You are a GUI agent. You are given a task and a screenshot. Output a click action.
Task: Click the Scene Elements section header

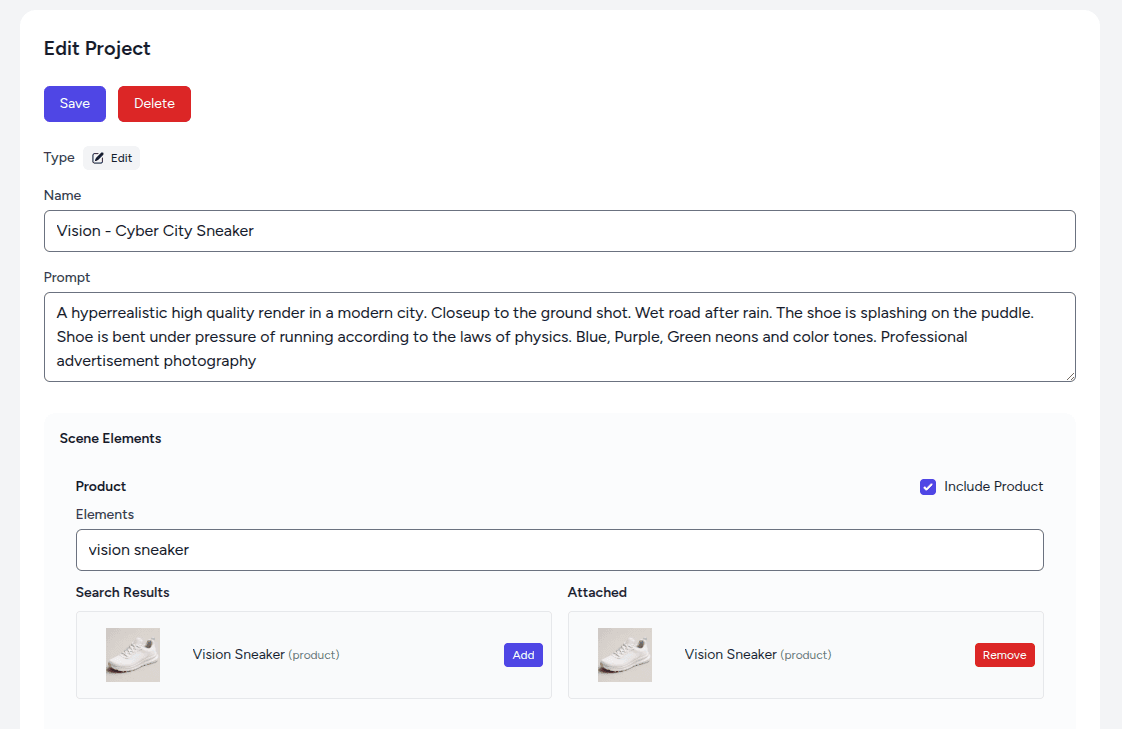pos(110,438)
